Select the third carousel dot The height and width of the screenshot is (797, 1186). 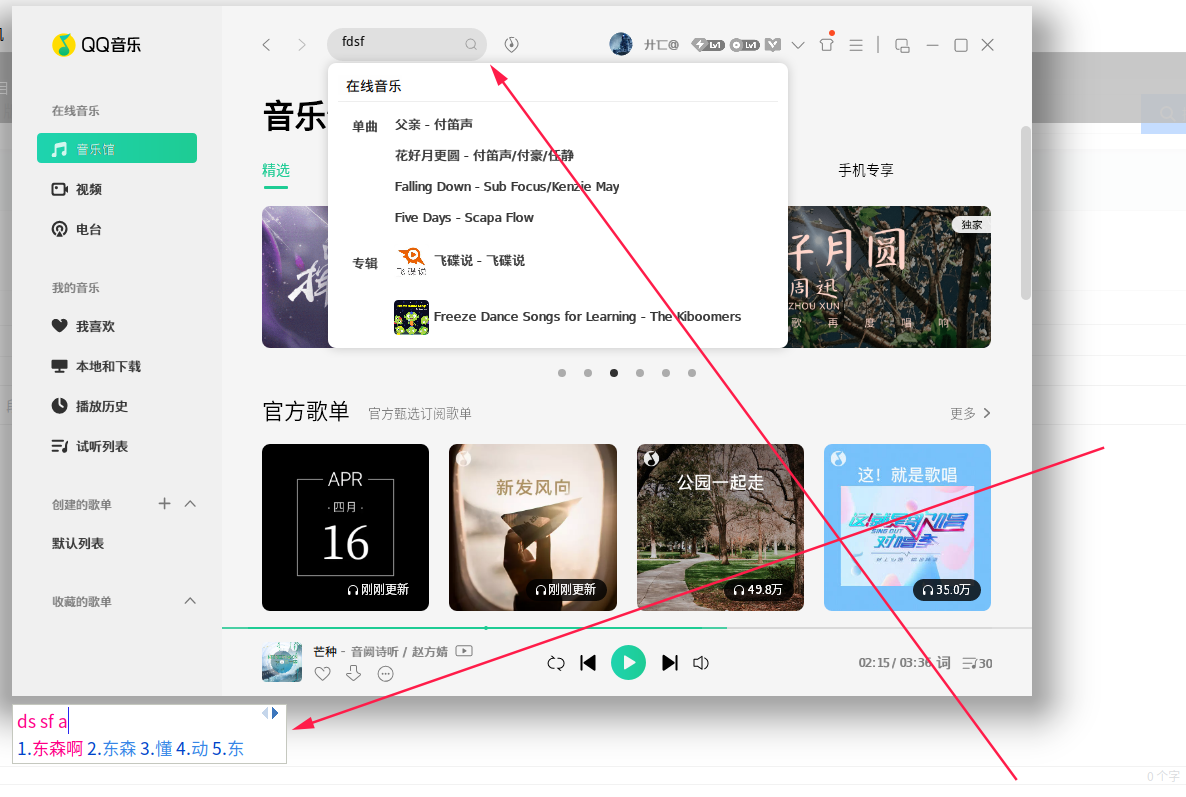[614, 373]
